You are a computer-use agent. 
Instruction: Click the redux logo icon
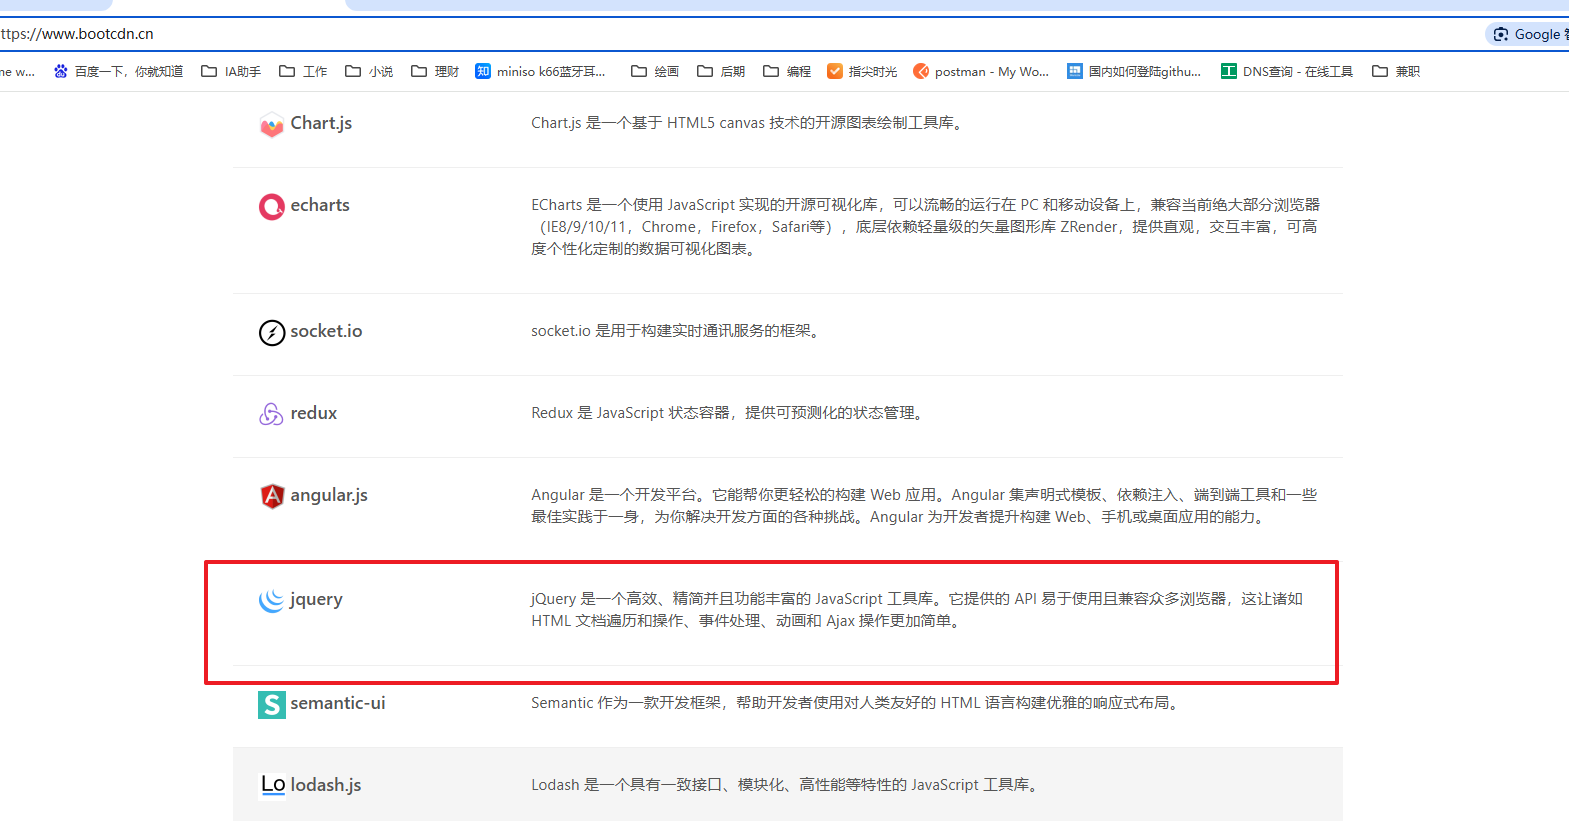coord(271,414)
